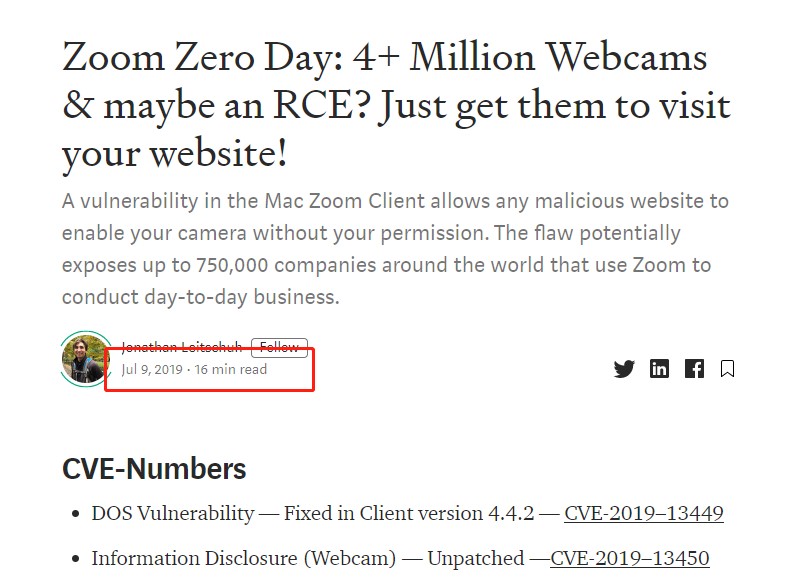802x580 pixels.
Task: Click the "16 min read" label
Action: pos(231,370)
